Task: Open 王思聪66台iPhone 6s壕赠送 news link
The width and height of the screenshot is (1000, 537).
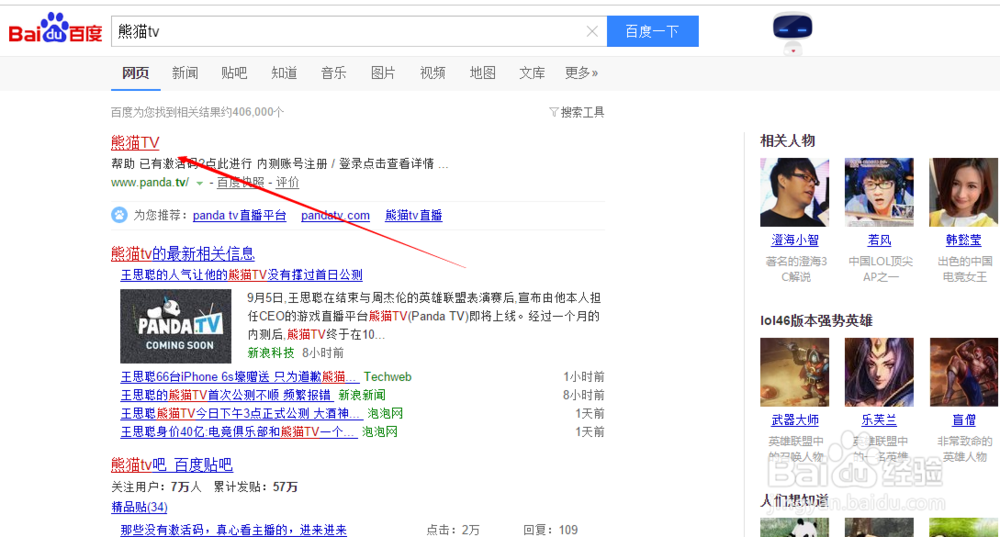Action: [239, 377]
